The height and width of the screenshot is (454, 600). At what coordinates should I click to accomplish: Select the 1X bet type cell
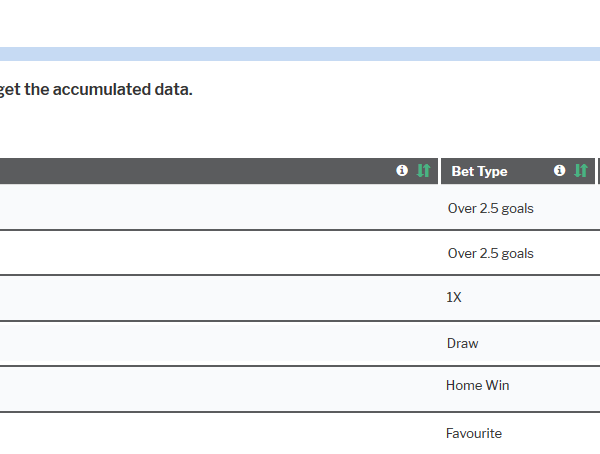tap(454, 297)
